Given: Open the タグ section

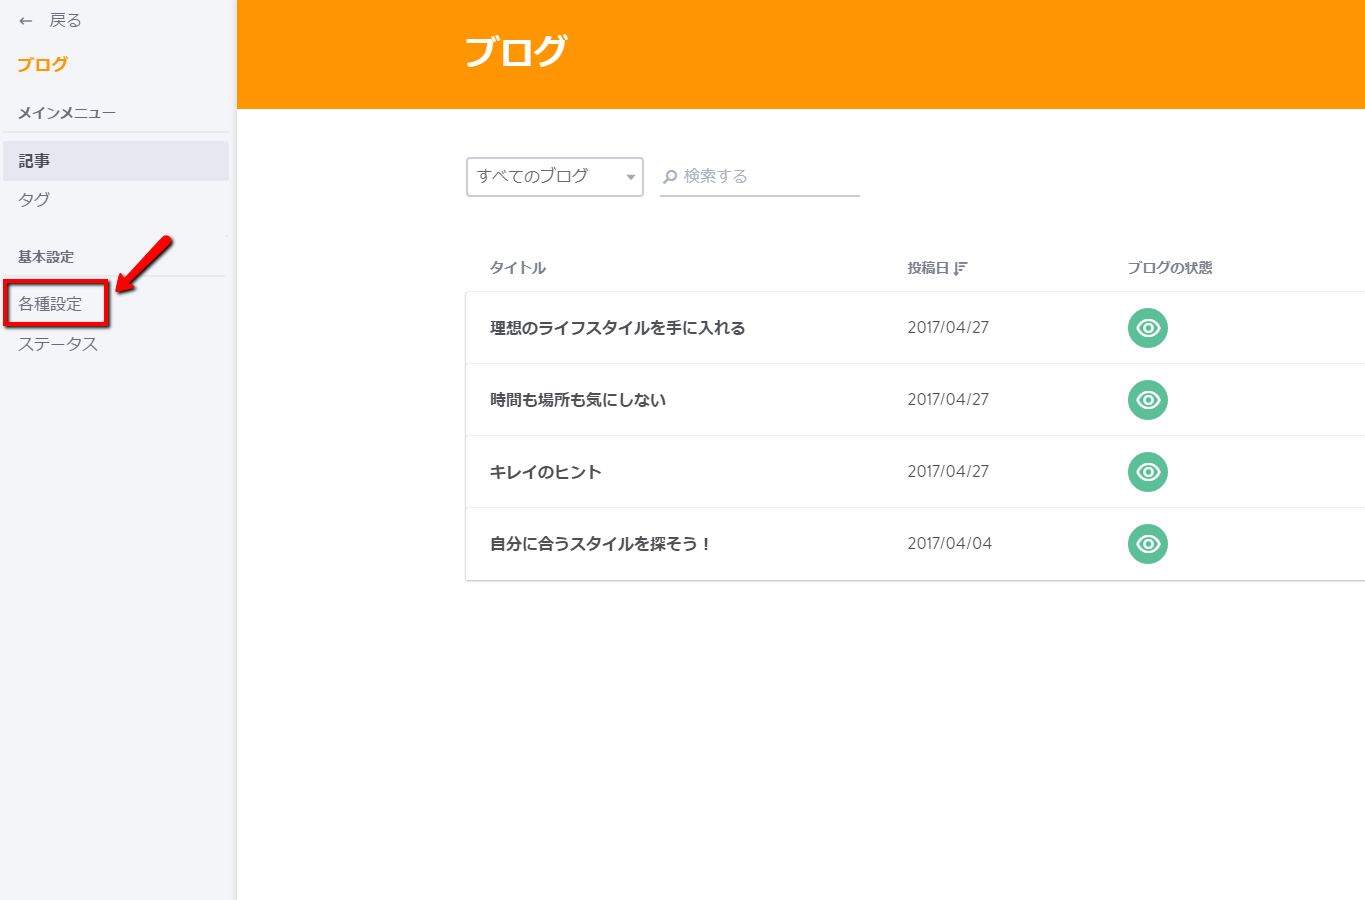Looking at the screenshot, I should [x=33, y=199].
